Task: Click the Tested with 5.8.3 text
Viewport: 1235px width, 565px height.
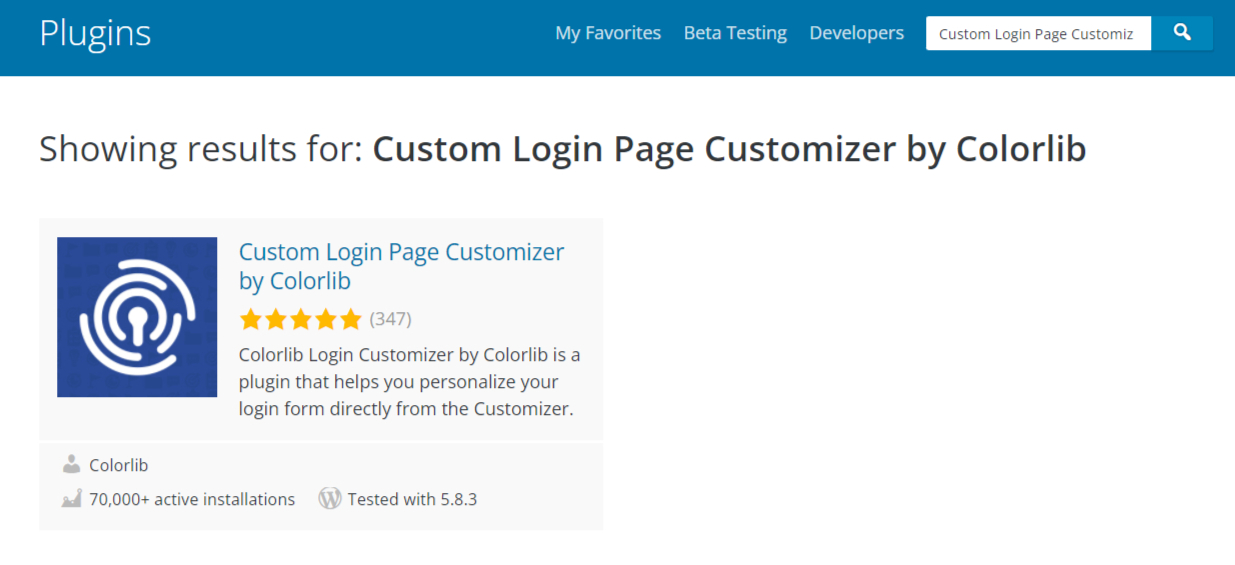Action: [x=412, y=499]
